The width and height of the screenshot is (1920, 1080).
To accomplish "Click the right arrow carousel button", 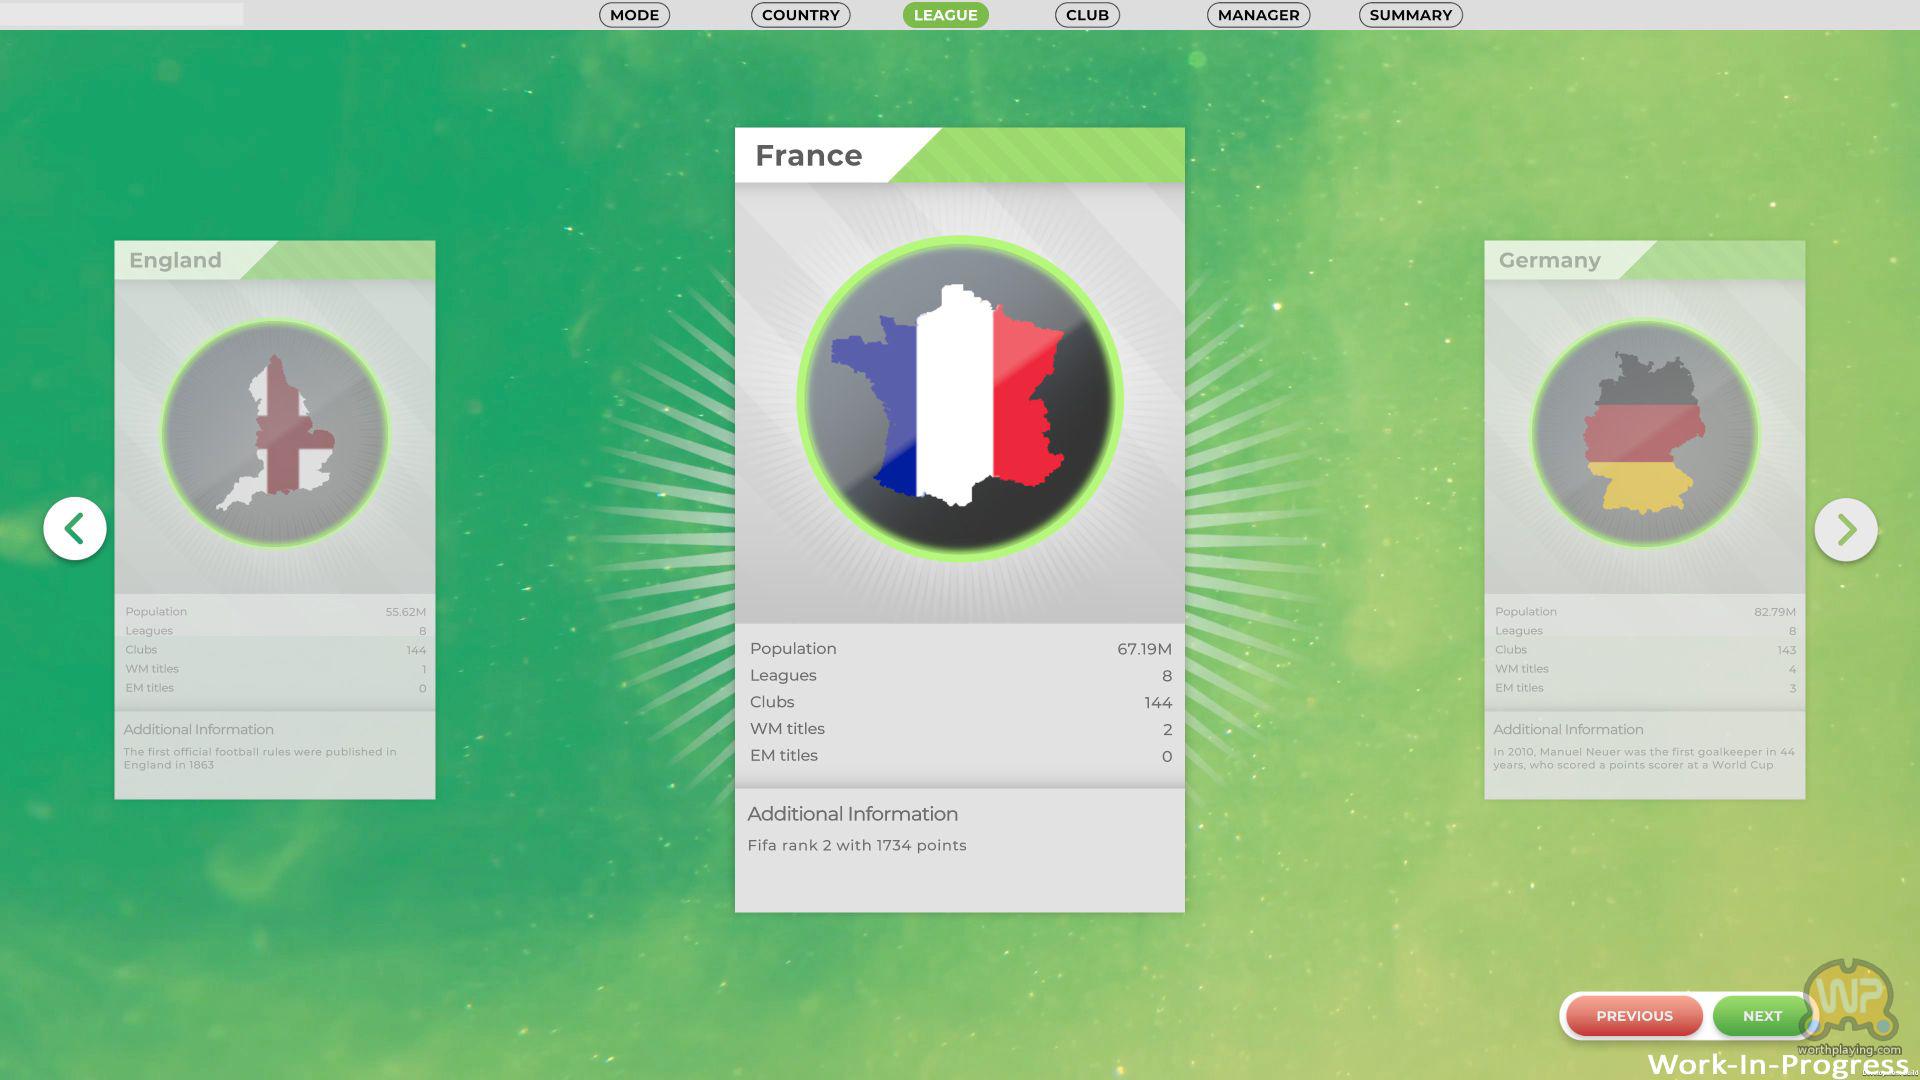I will point(1845,529).
